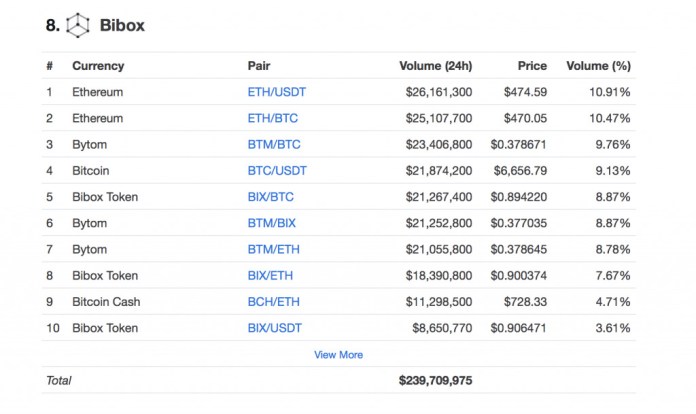Open the Bibox exchange heading
The image size is (696, 414).
[x=122, y=25]
